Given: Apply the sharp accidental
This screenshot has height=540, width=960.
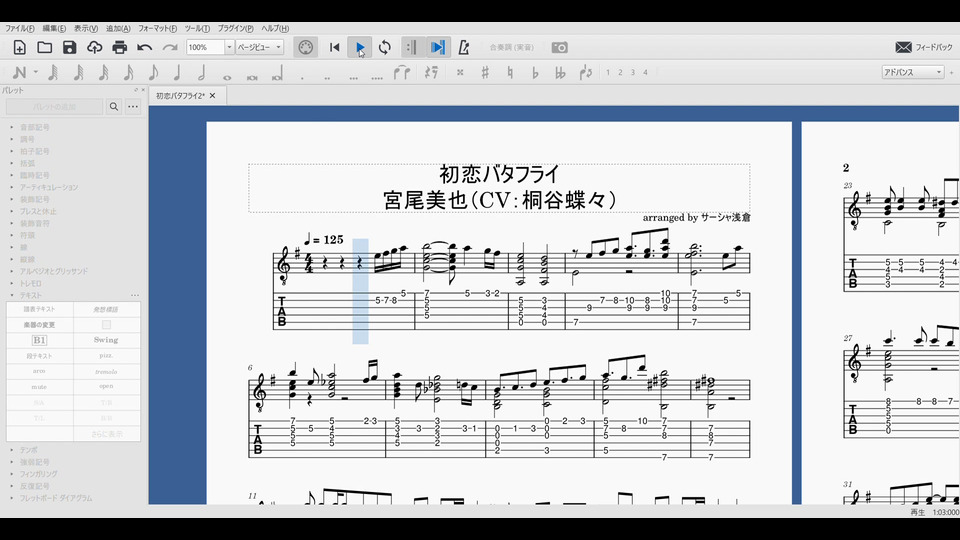Looking at the screenshot, I should pyautogui.click(x=485, y=72).
